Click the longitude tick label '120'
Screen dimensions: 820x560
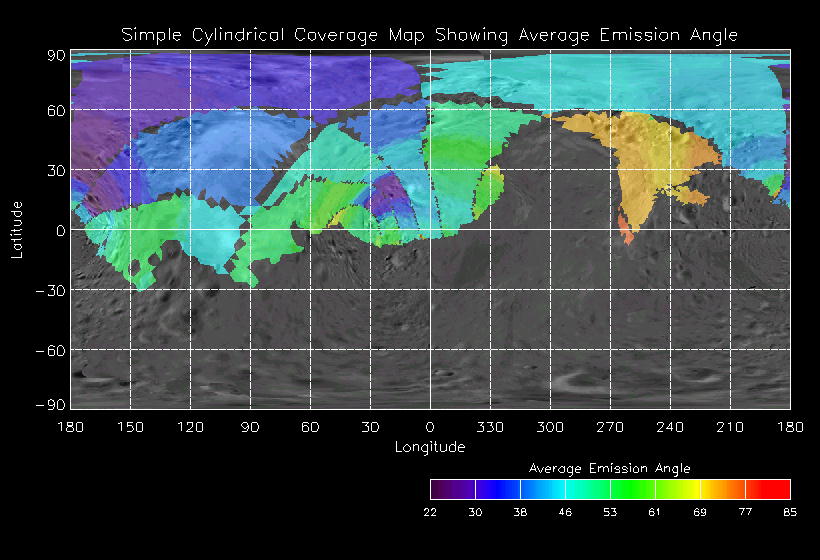[x=190, y=427]
